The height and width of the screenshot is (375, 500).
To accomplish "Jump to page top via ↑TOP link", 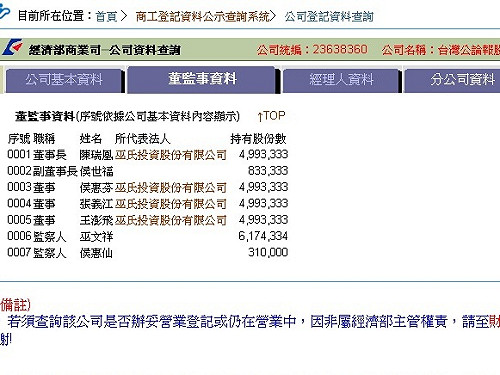I will [x=271, y=116].
